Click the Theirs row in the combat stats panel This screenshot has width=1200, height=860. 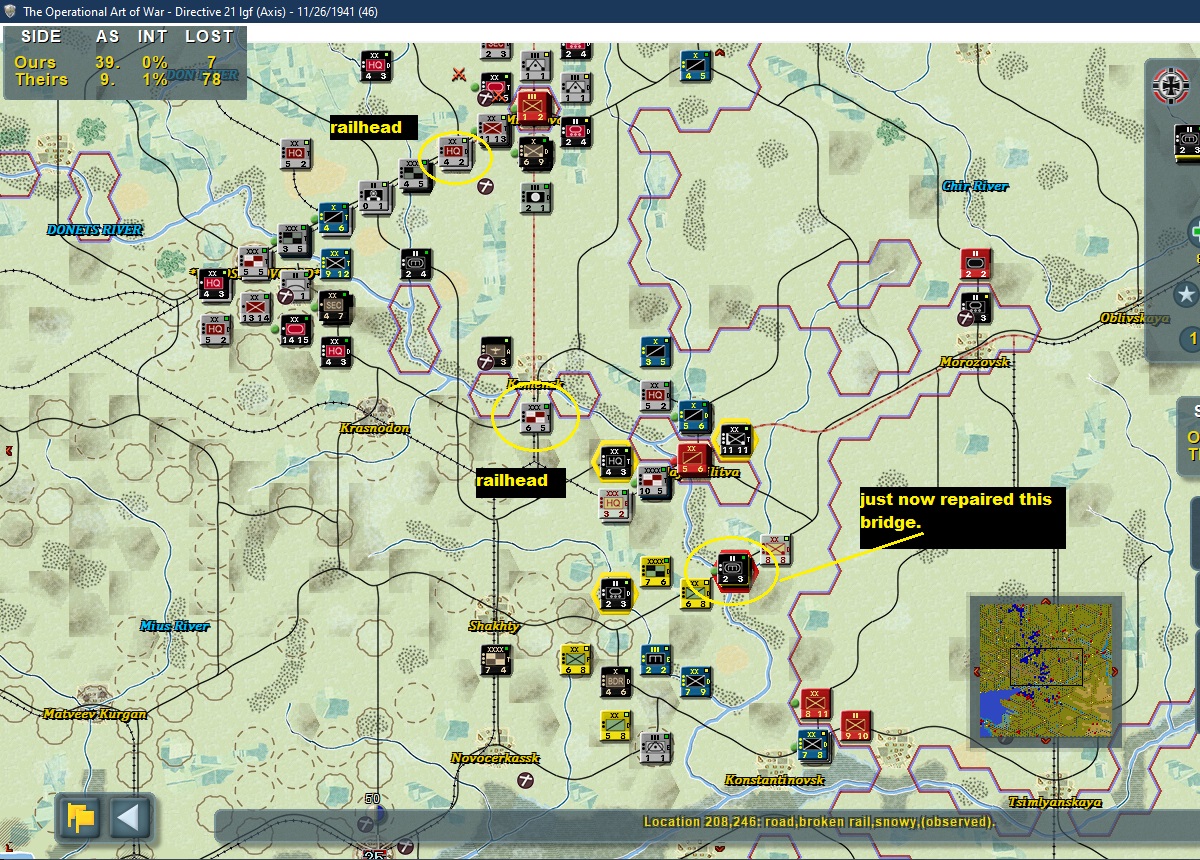[123, 80]
